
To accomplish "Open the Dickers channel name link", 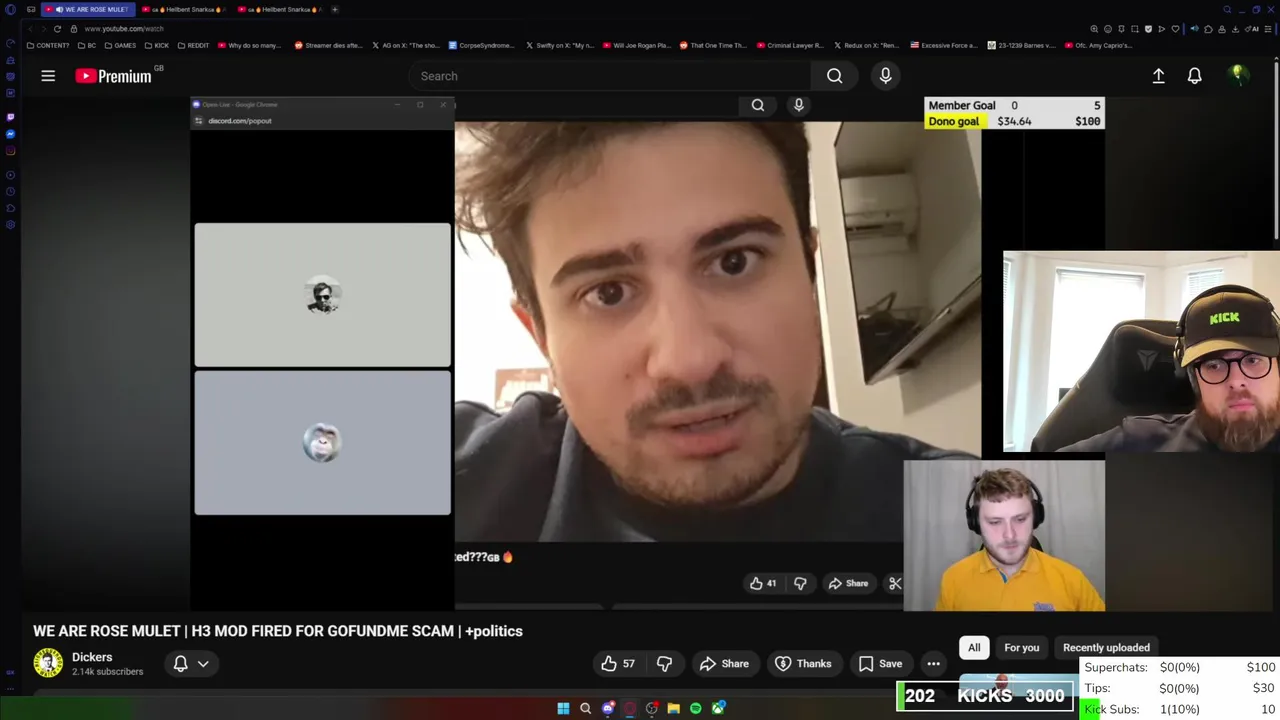I will (92, 657).
